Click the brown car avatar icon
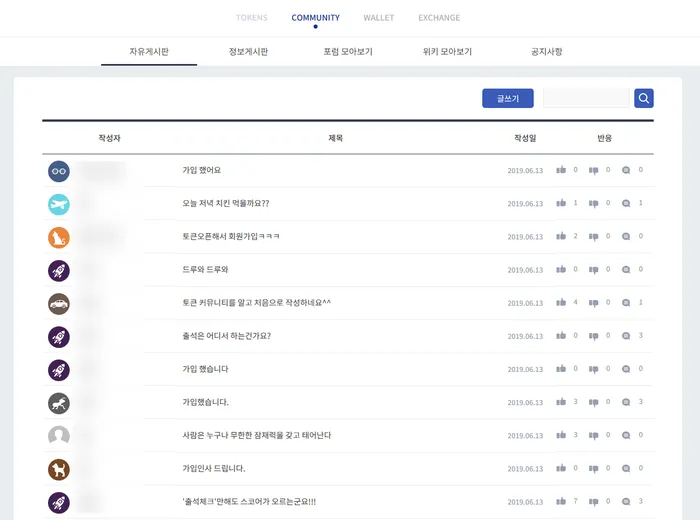Viewport: 700px width, 520px height. (59, 304)
